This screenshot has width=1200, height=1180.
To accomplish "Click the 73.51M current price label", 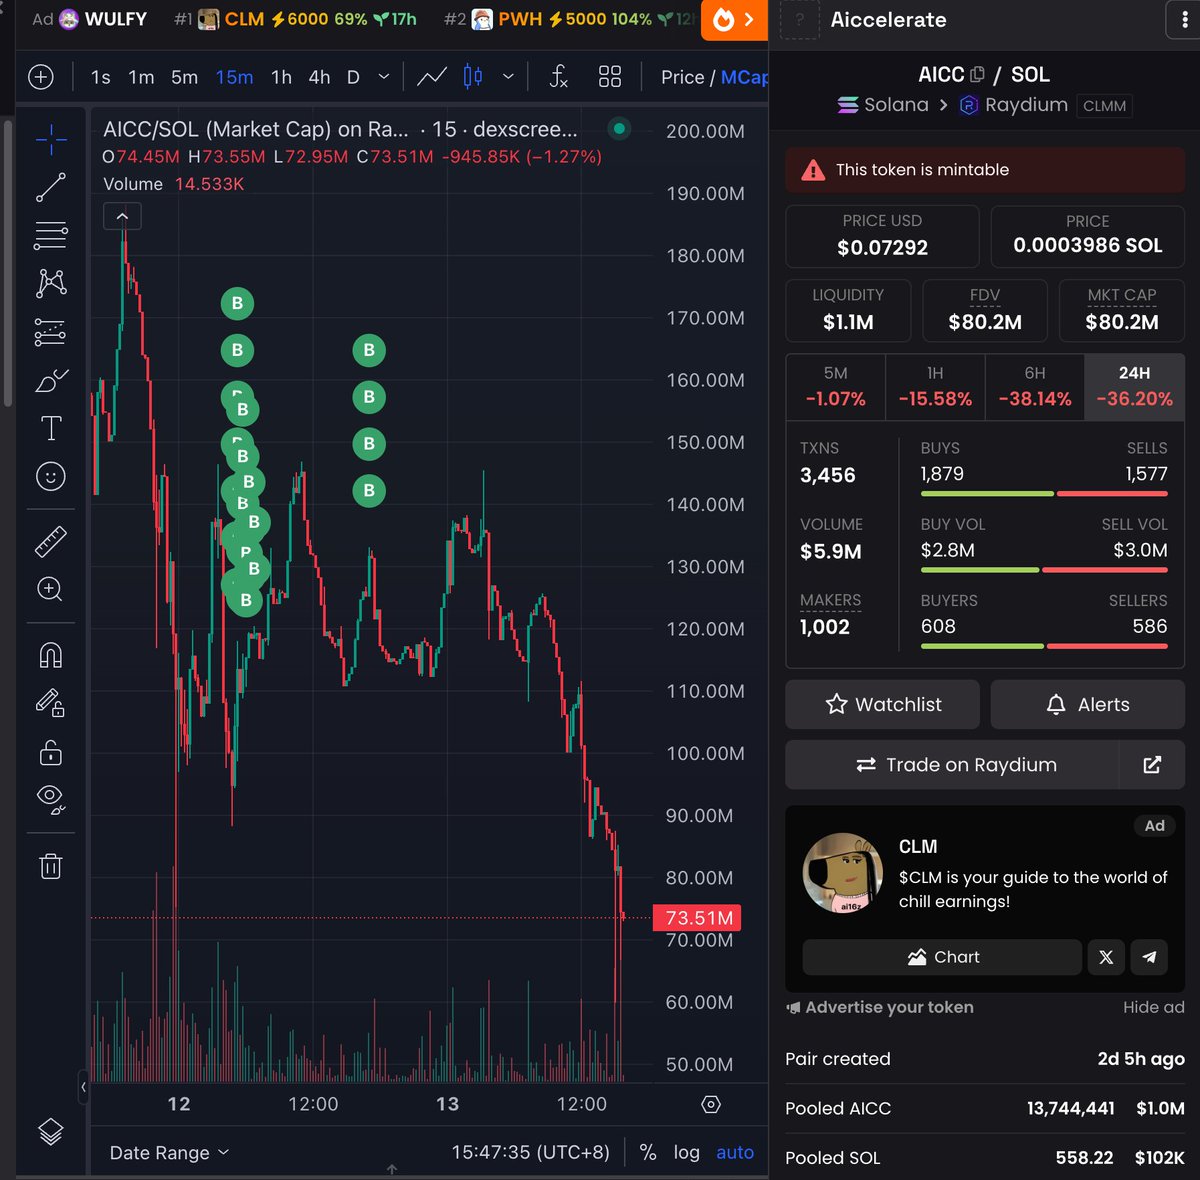I will [x=697, y=918].
